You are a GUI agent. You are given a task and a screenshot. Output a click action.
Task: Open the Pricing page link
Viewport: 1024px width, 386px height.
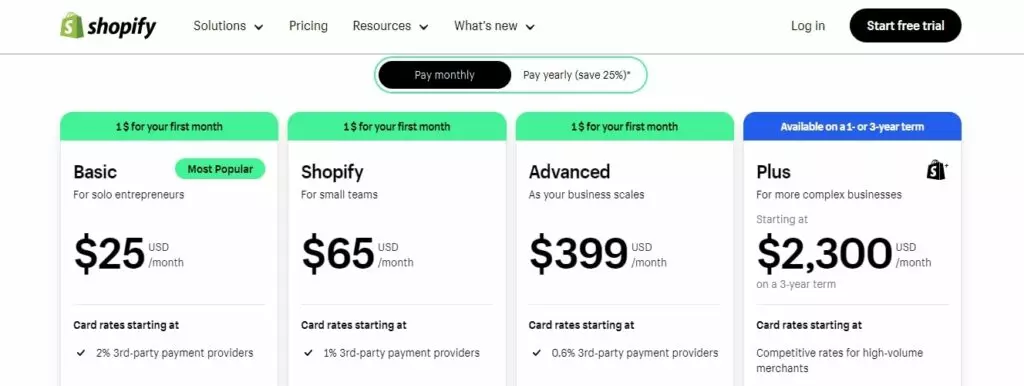click(308, 26)
